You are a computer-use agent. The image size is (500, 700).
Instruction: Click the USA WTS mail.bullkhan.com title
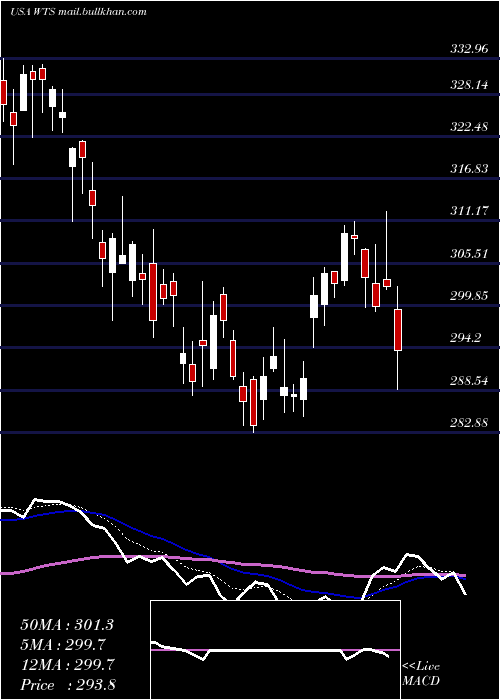[x=78, y=12]
